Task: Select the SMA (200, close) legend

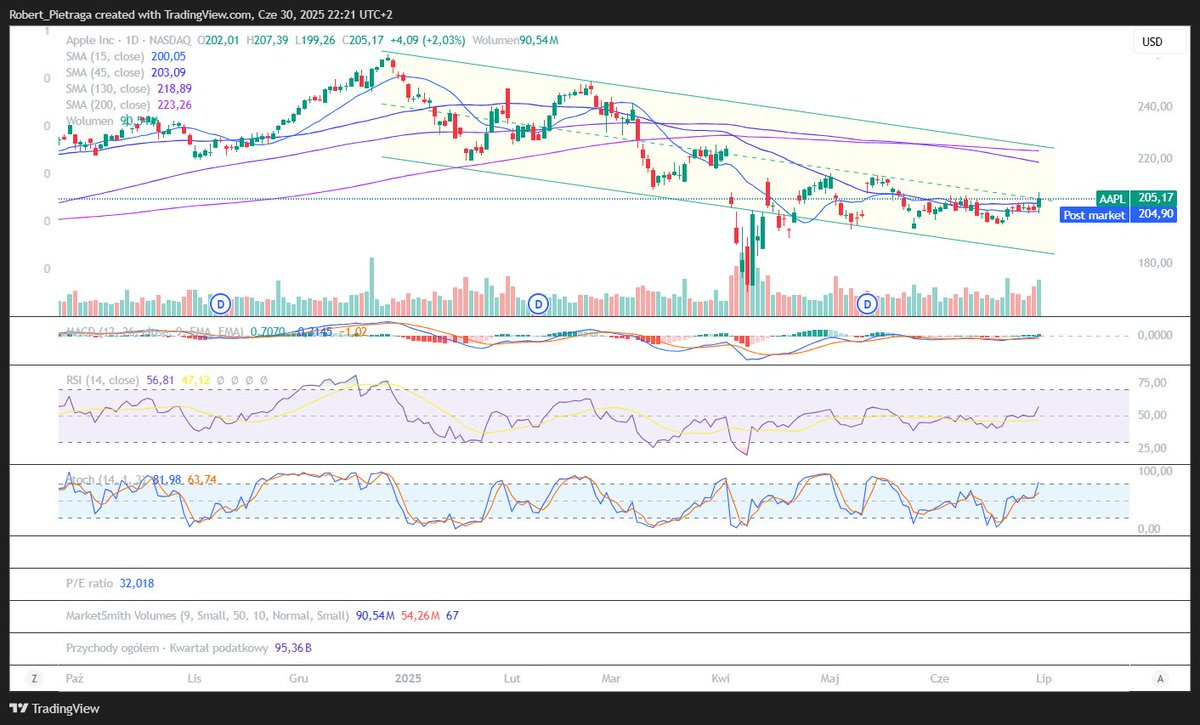Action: click(x=129, y=105)
